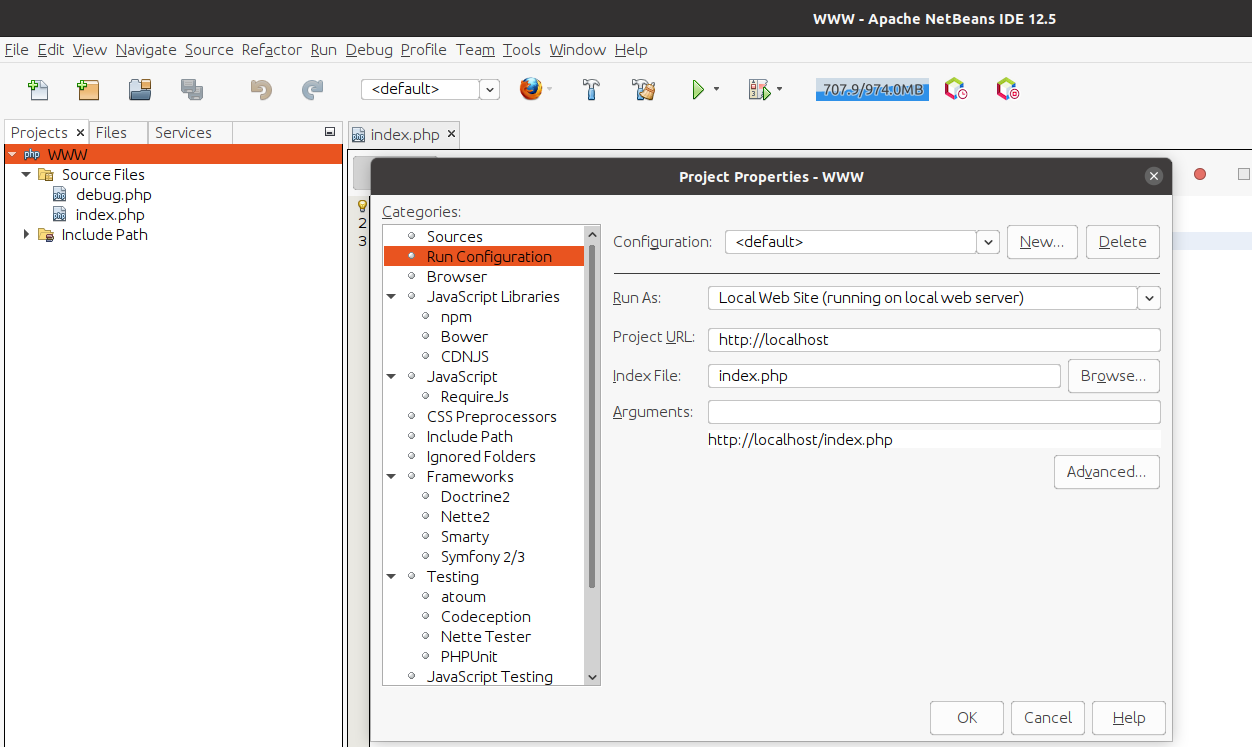Click the Open Project toolbar icon
The width and height of the screenshot is (1252, 747).
140,90
